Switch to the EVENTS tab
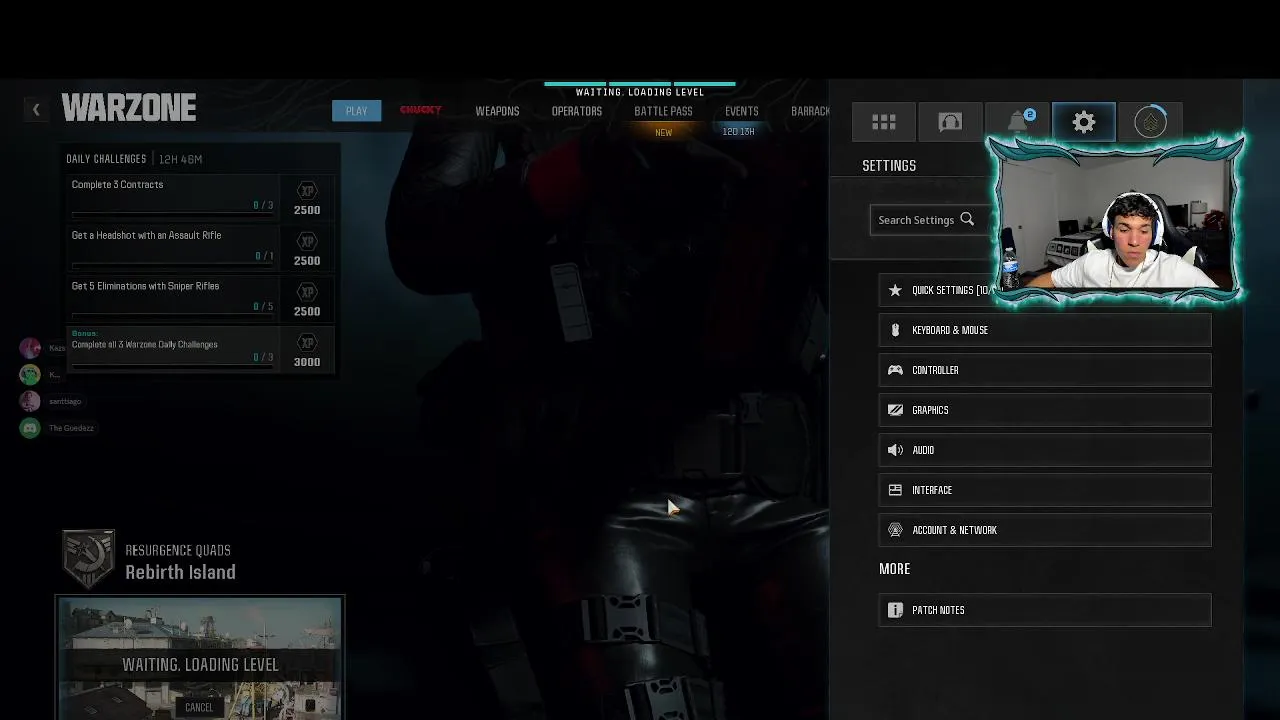Image resolution: width=1280 pixels, height=720 pixels. click(742, 111)
